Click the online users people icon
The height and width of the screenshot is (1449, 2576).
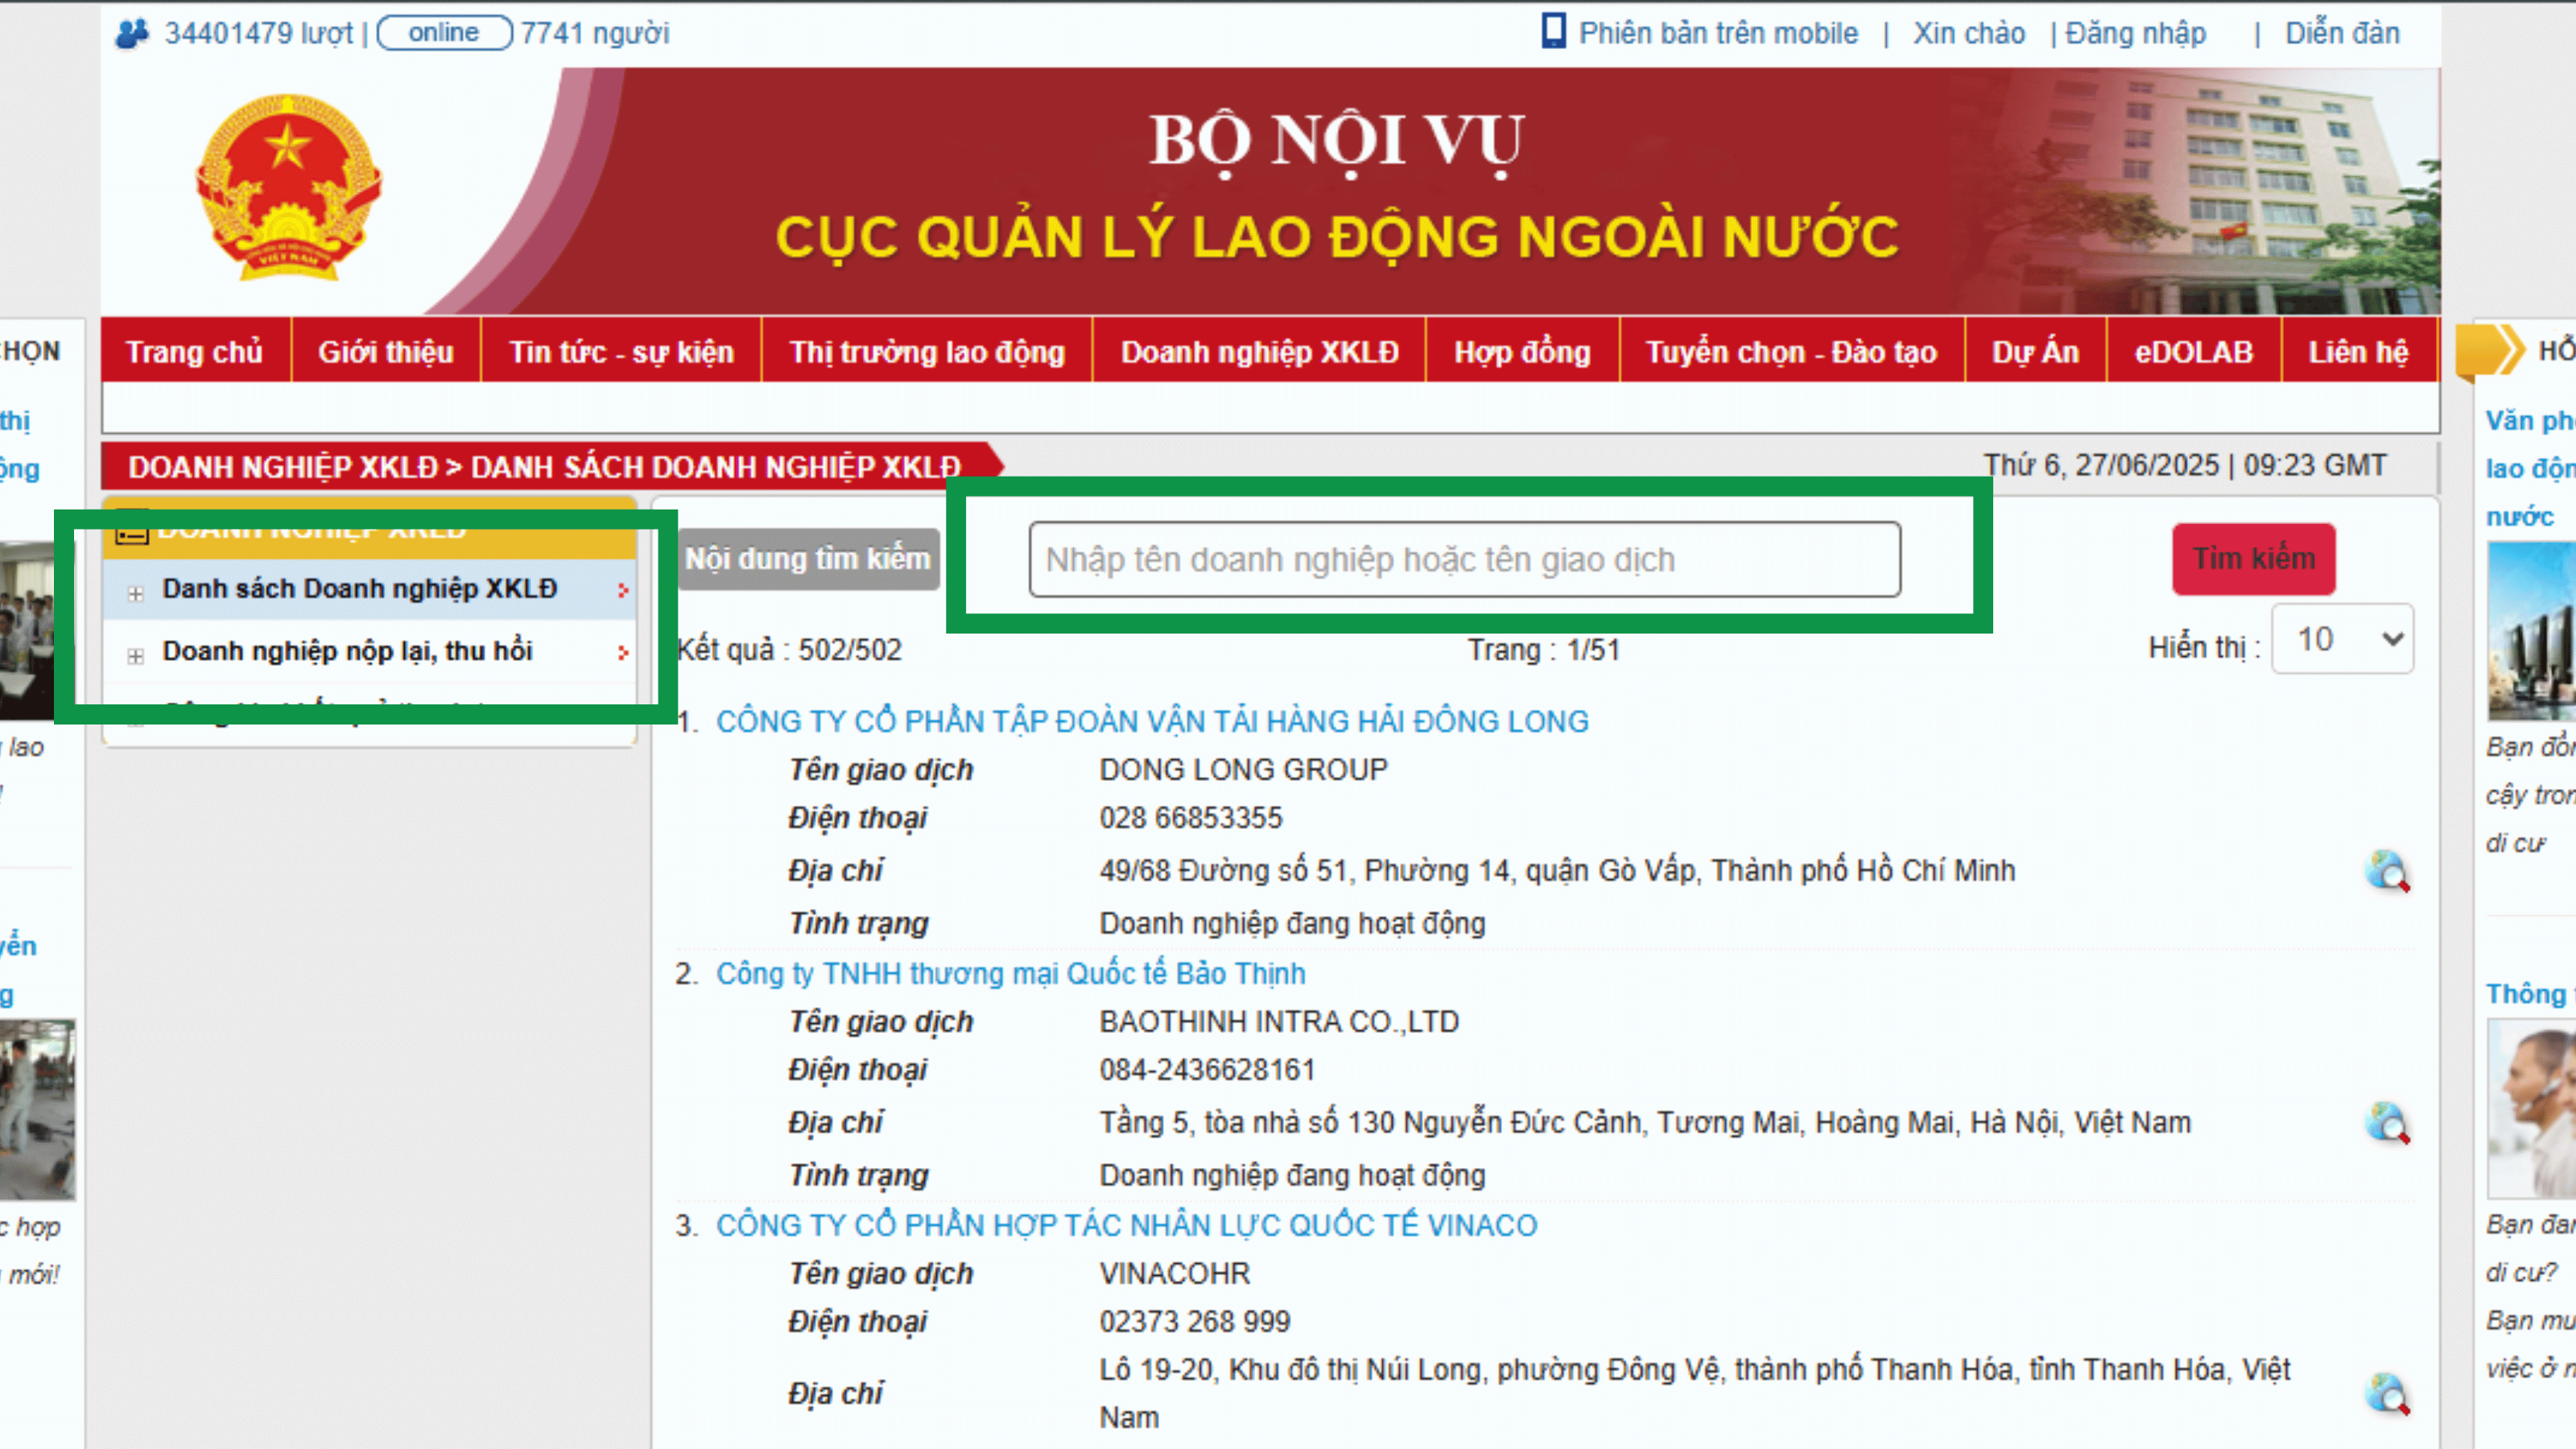[132, 34]
